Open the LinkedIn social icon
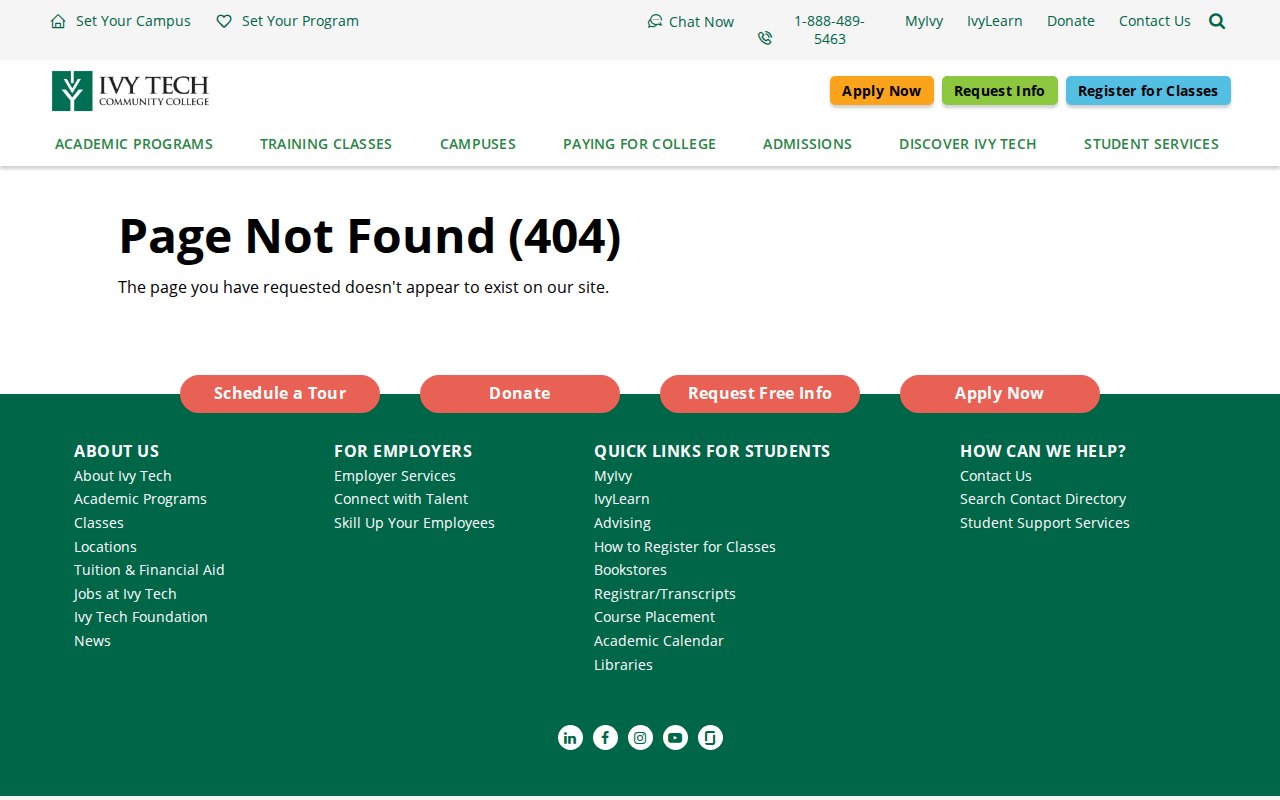Screen dimensions: 1280x800 [x=570, y=738]
